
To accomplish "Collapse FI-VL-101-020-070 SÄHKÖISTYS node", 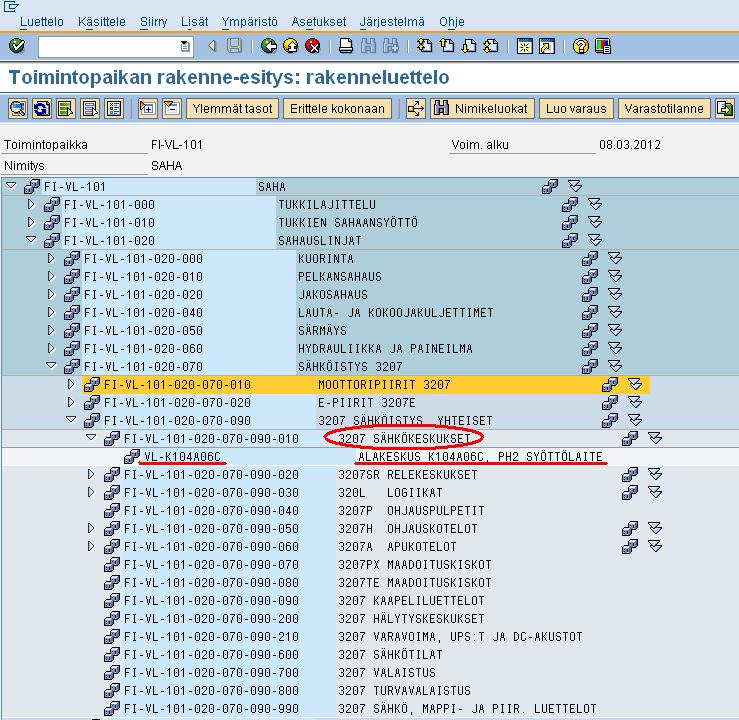I will click(x=51, y=366).
